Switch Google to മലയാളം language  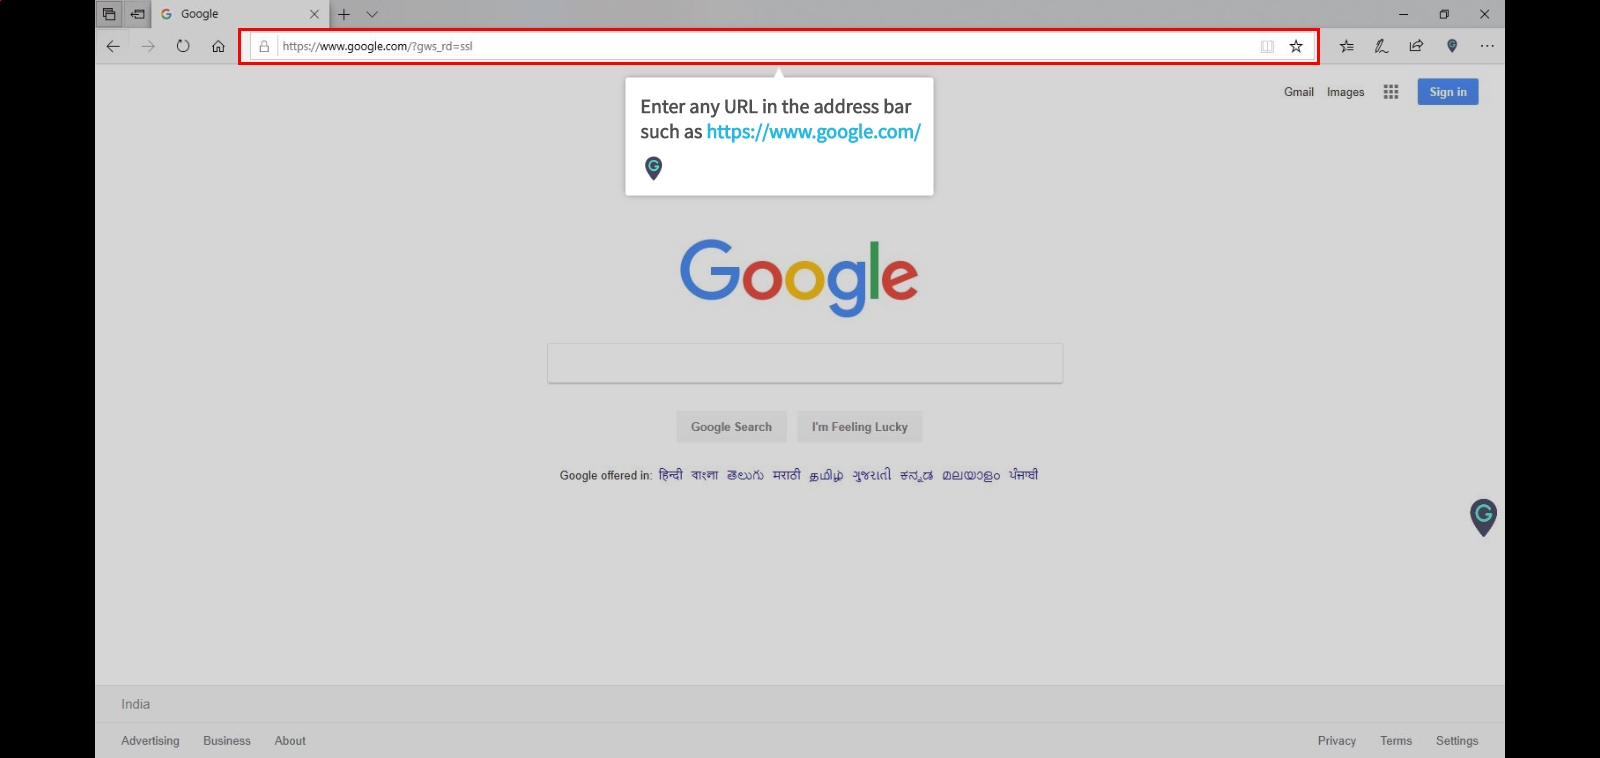971,475
